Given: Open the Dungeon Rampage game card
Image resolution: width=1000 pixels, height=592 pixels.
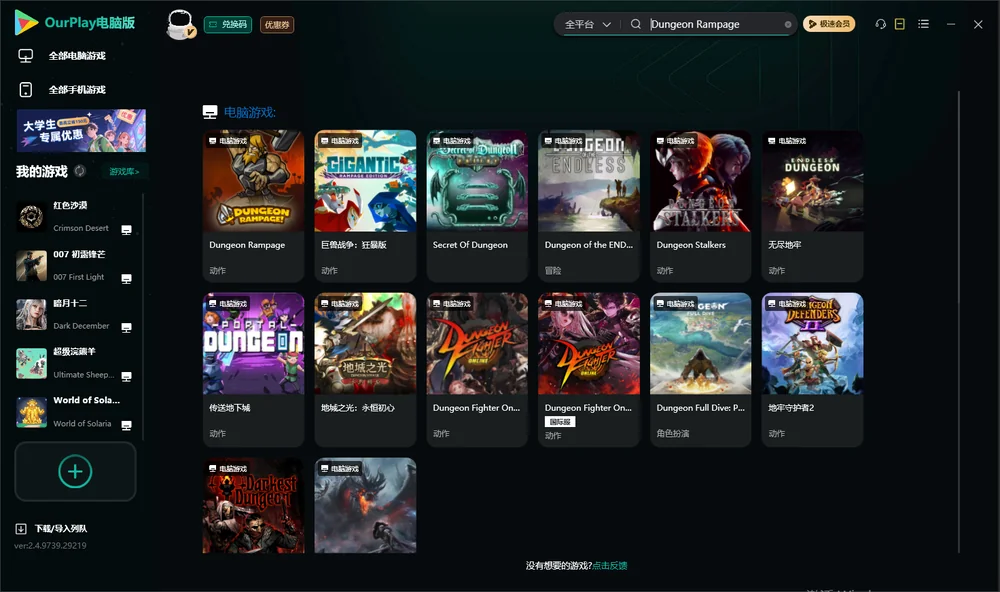Looking at the screenshot, I should [x=253, y=206].
